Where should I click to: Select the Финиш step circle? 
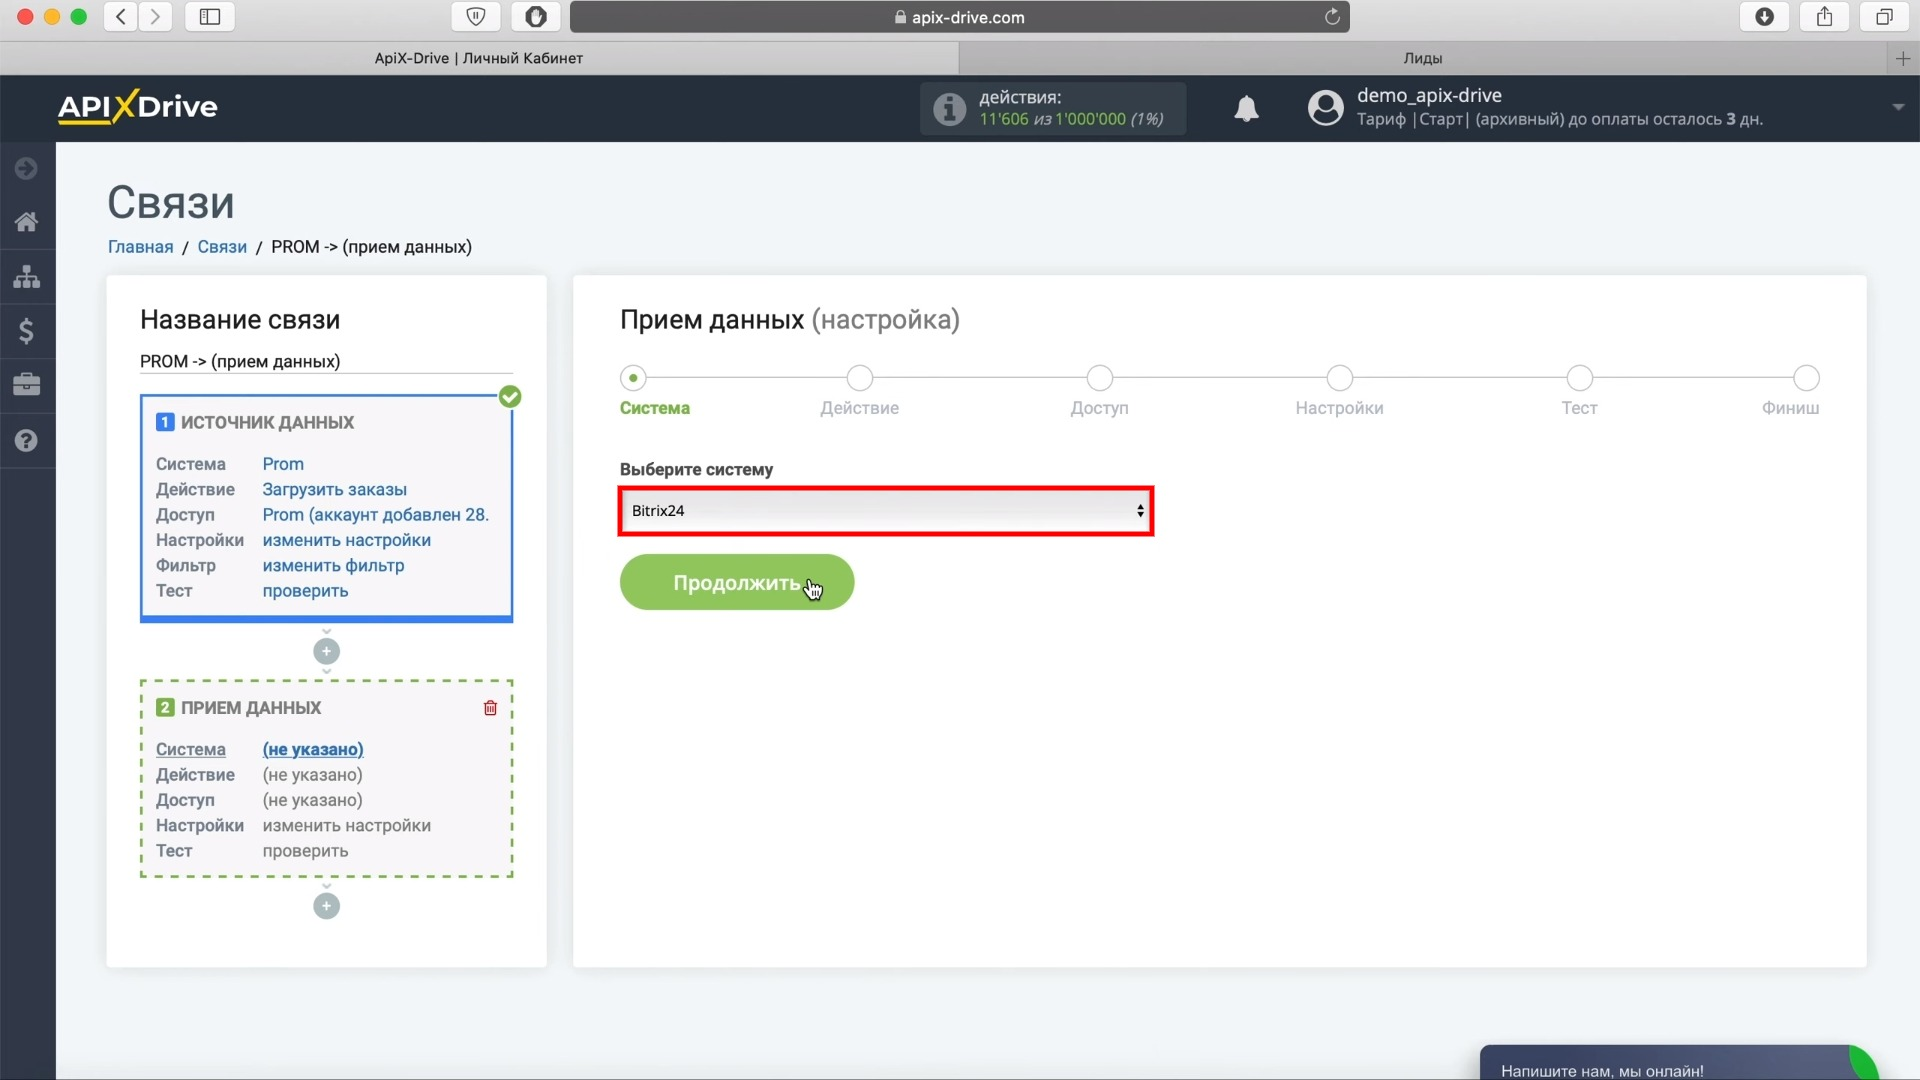coord(1807,378)
